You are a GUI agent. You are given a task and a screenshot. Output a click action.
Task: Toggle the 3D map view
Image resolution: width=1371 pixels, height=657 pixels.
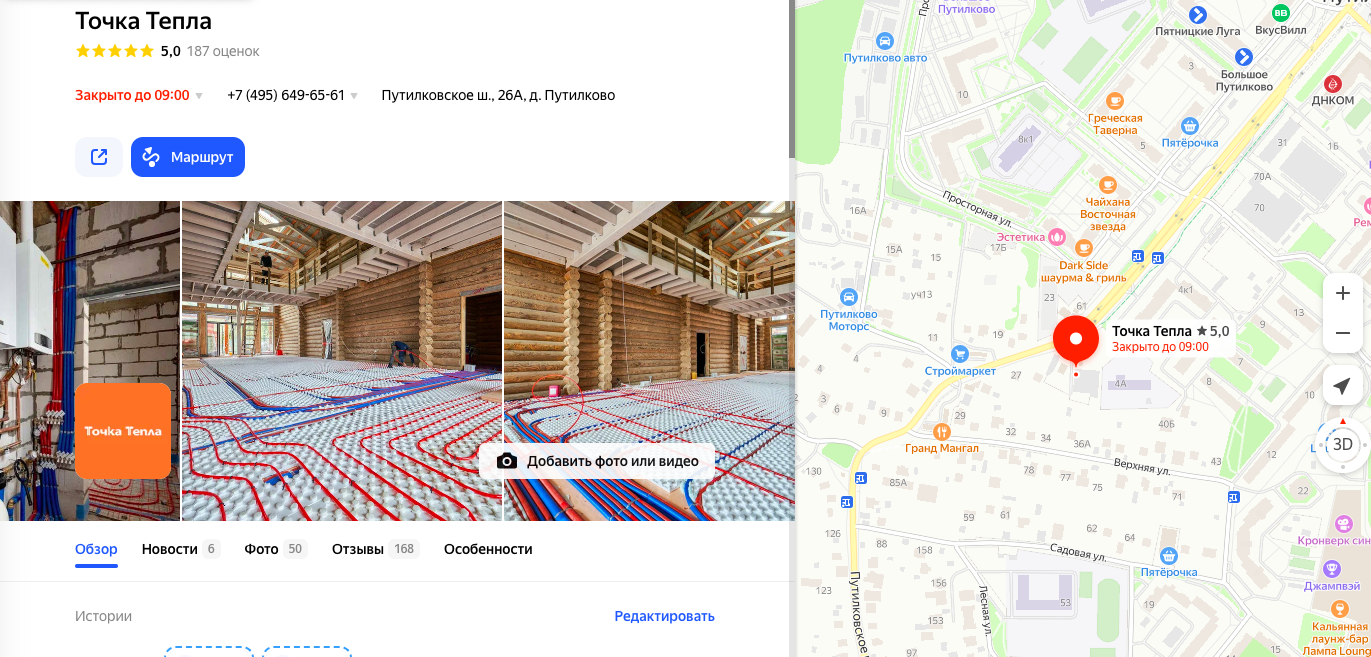[x=1342, y=445]
